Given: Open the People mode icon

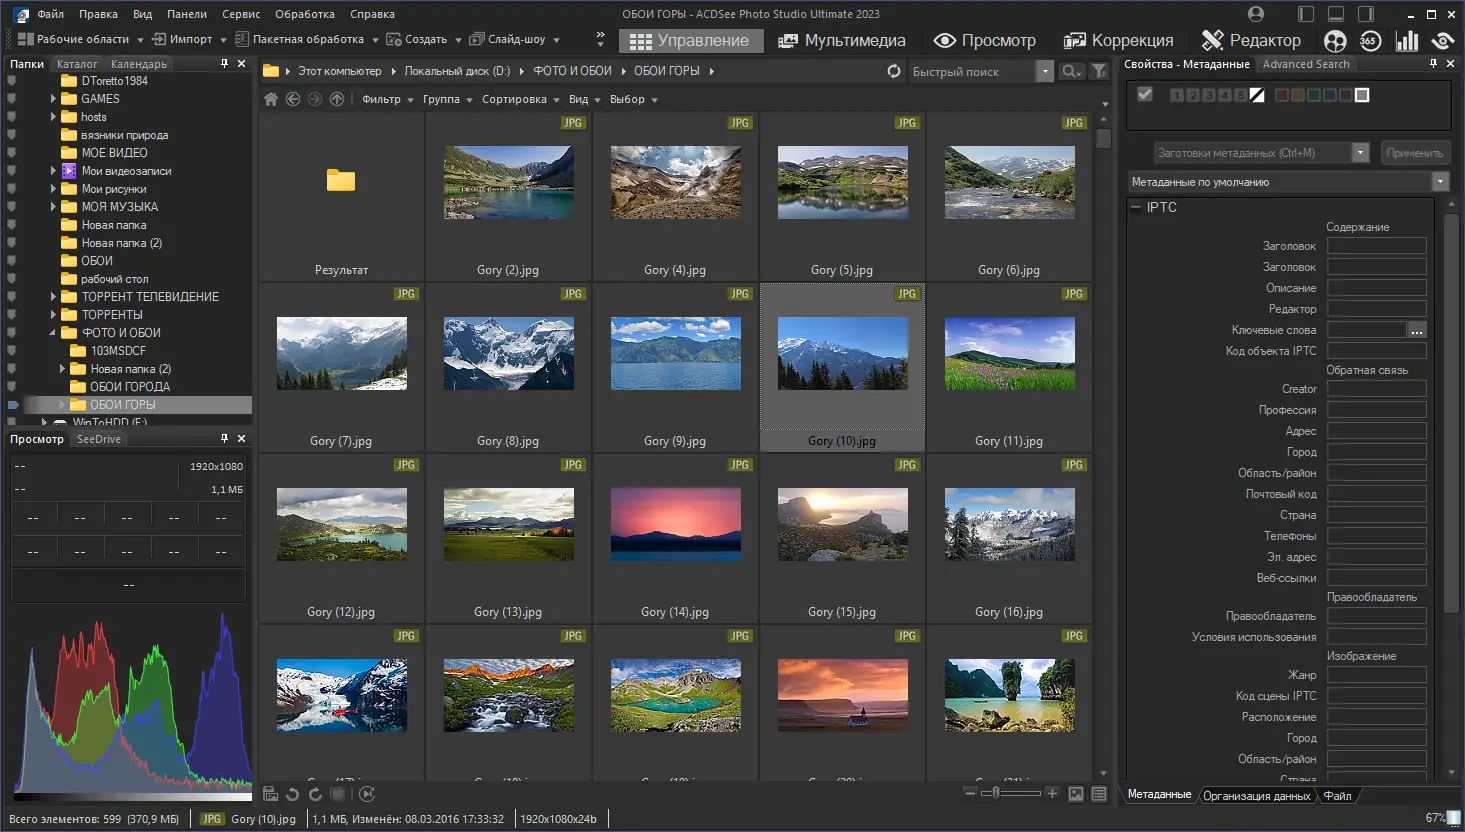Looking at the screenshot, I should pos(1335,40).
